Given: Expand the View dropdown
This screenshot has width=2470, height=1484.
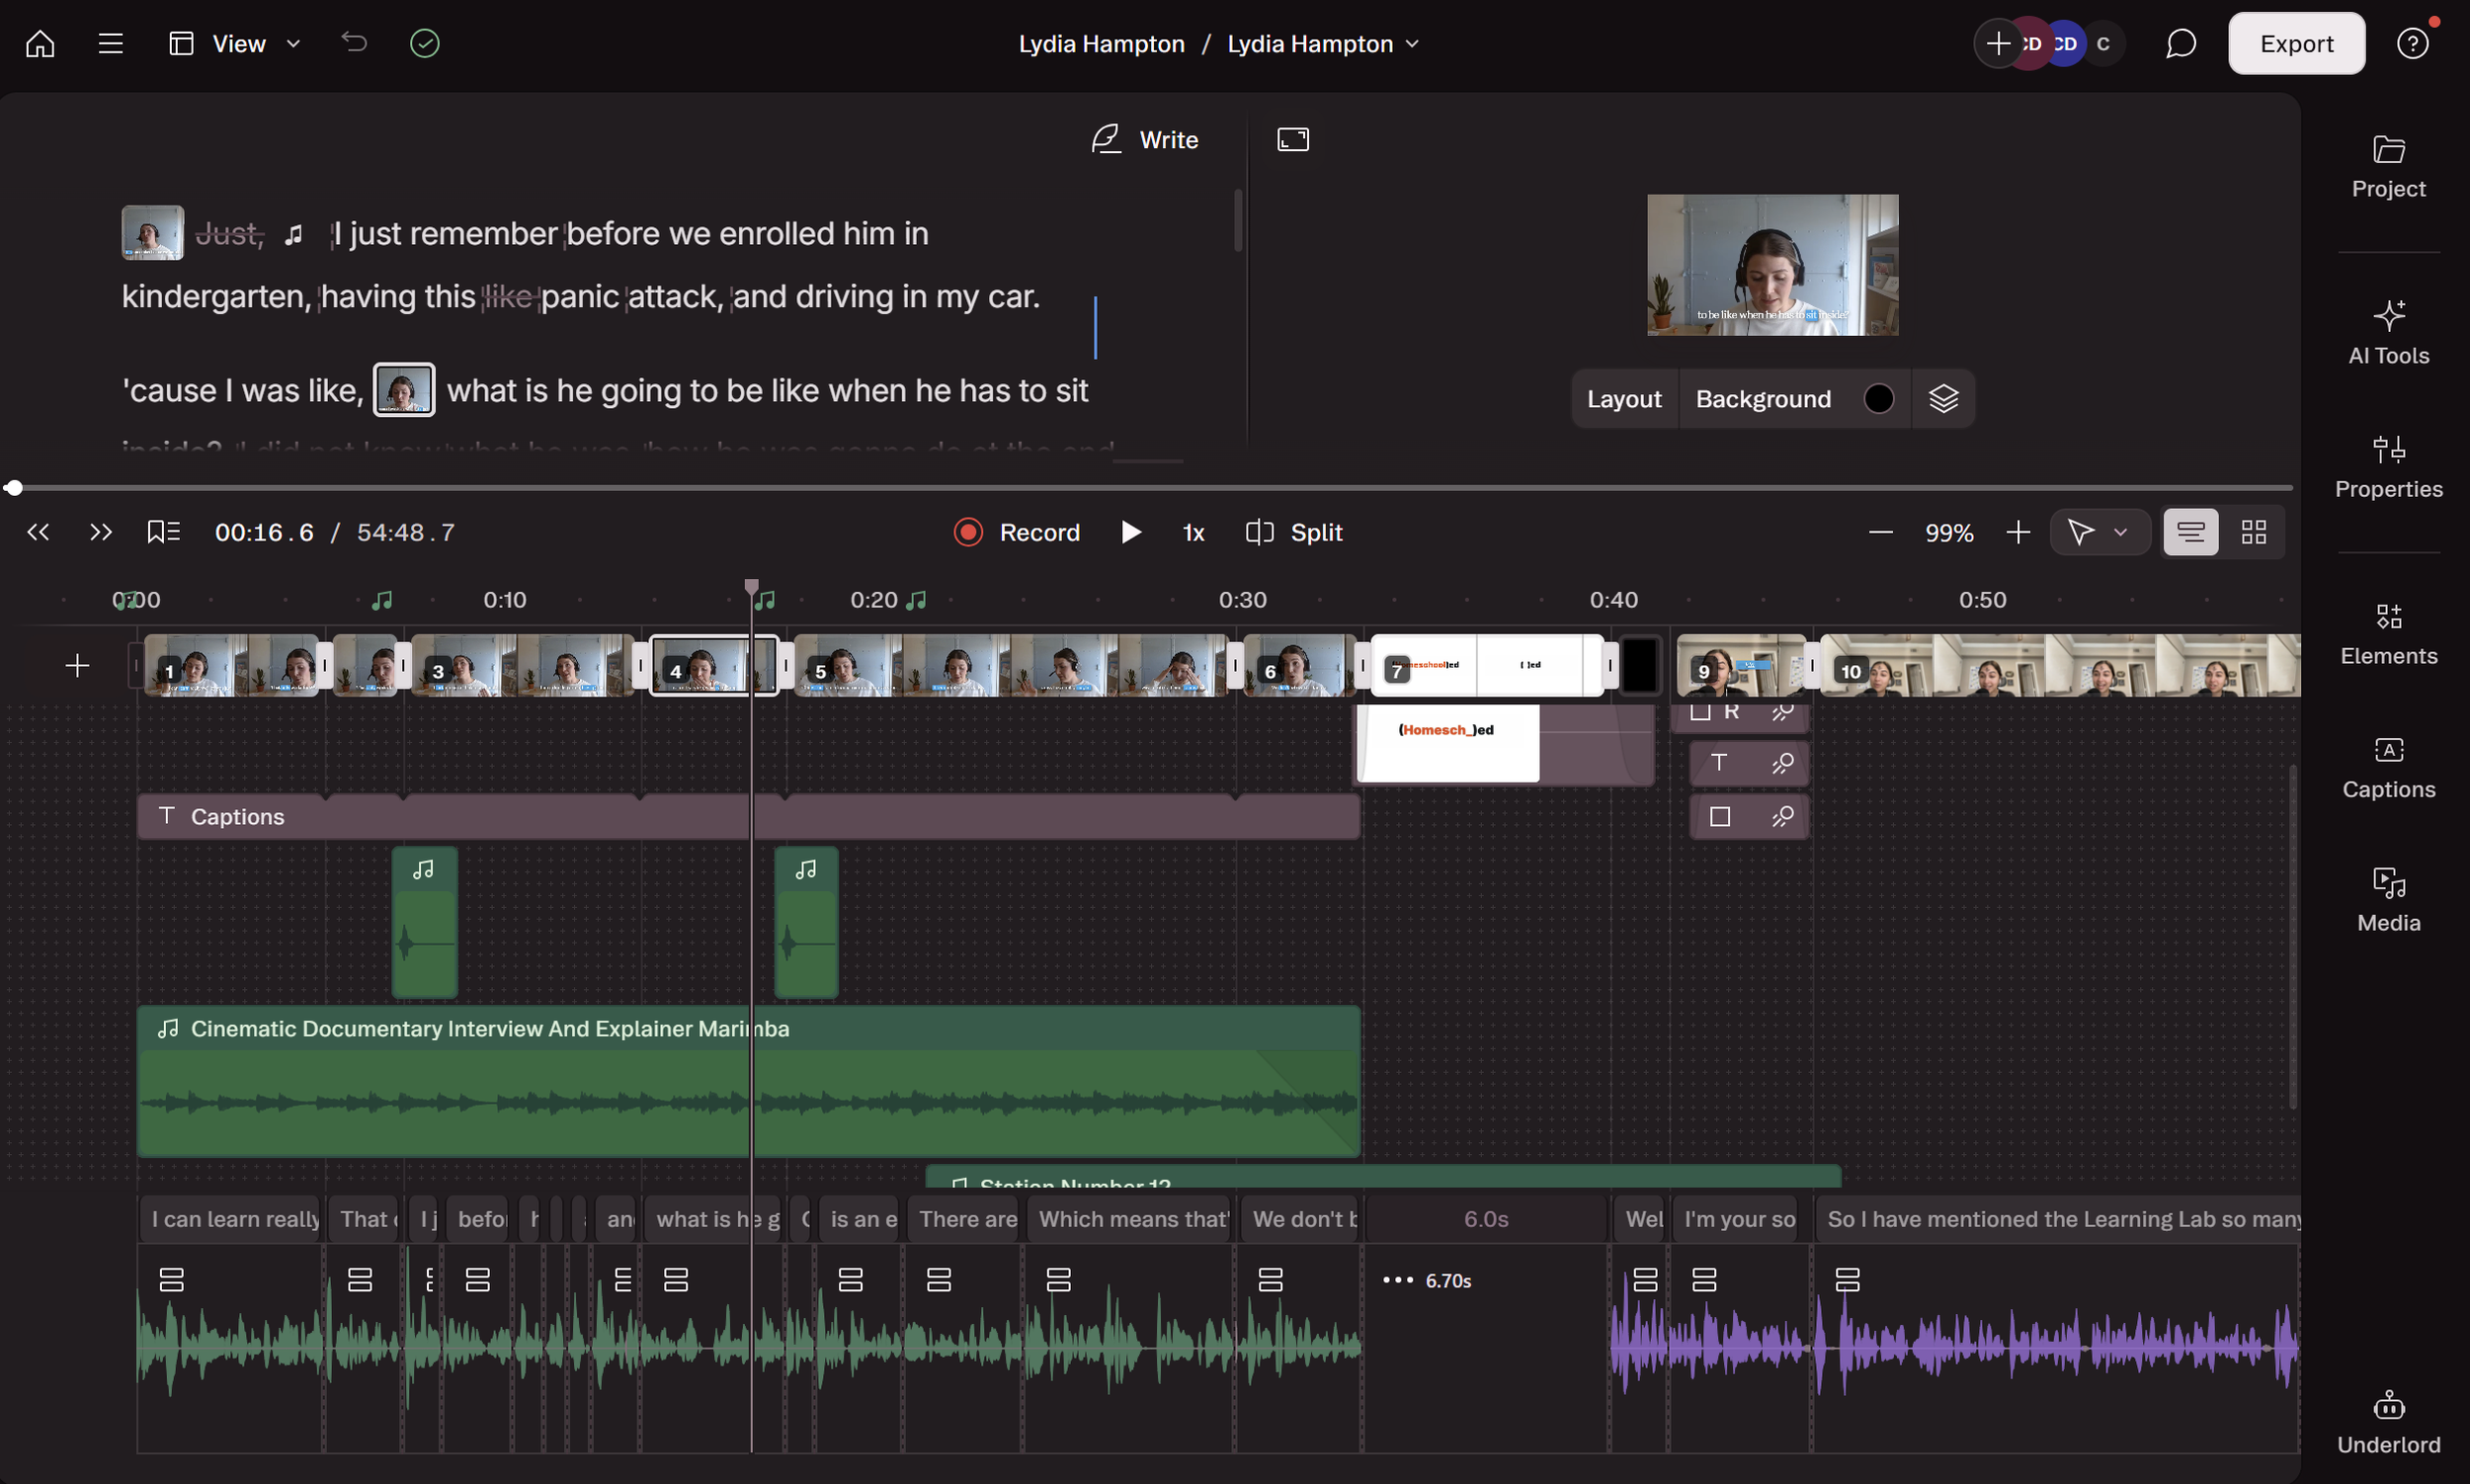Looking at the screenshot, I should [236, 44].
